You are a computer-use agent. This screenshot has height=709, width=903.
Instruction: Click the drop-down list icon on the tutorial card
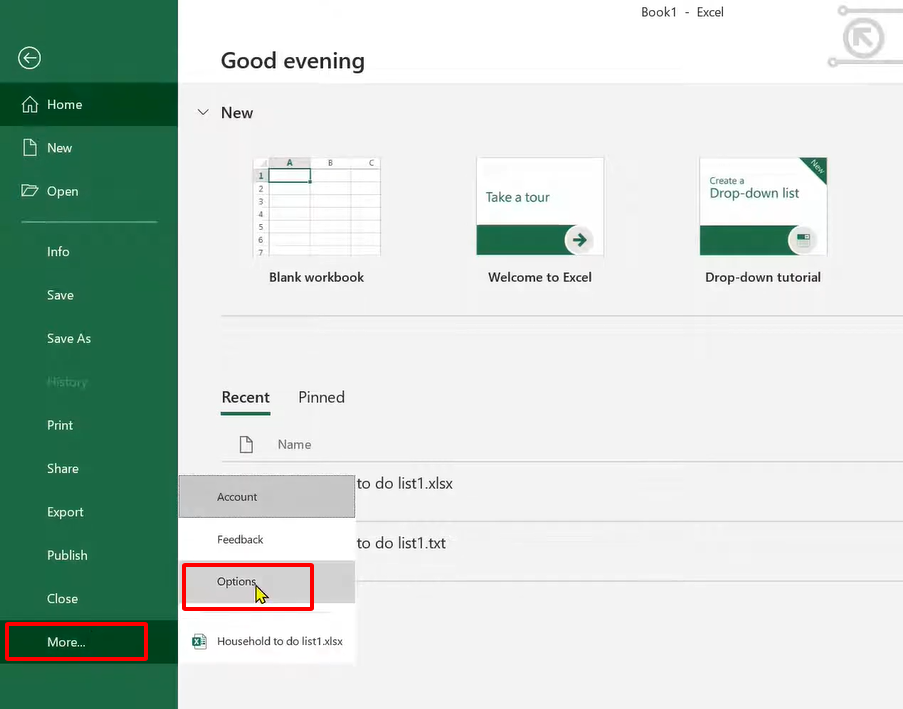point(803,240)
